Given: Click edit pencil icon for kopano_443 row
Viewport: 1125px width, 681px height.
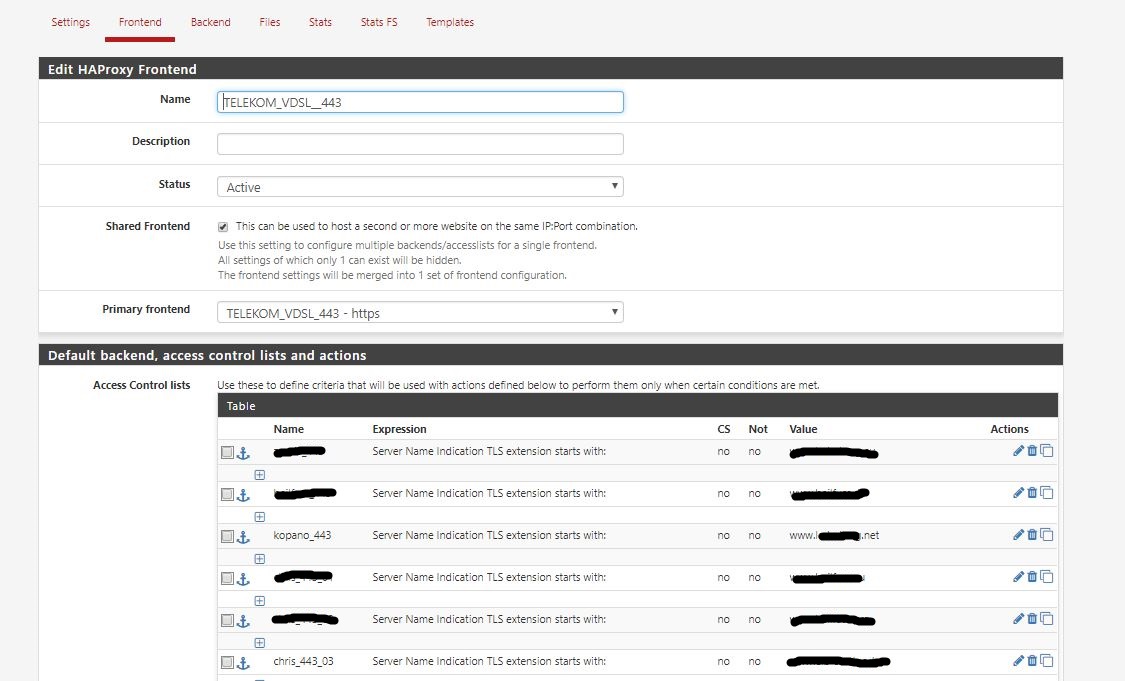Looking at the screenshot, I should pyautogui.click(x=1018, y=535).
